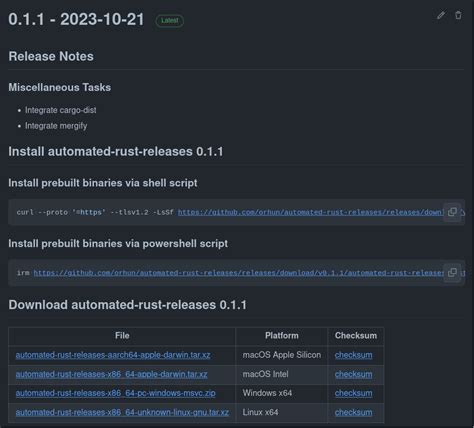Click Install prebuilt binaries via shell script heading
Screen dimensions: 474x428
tap(103, 183)
